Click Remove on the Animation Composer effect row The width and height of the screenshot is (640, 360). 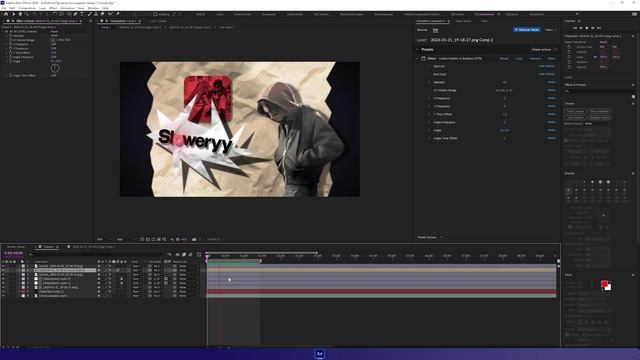536,58
